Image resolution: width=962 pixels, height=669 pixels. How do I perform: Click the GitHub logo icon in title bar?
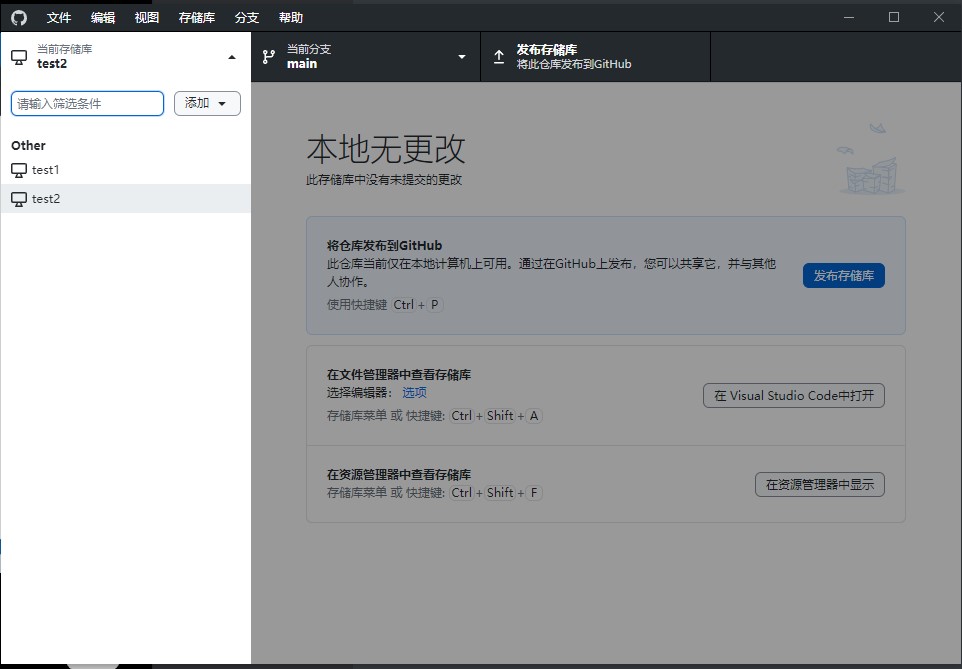(19, 17)
